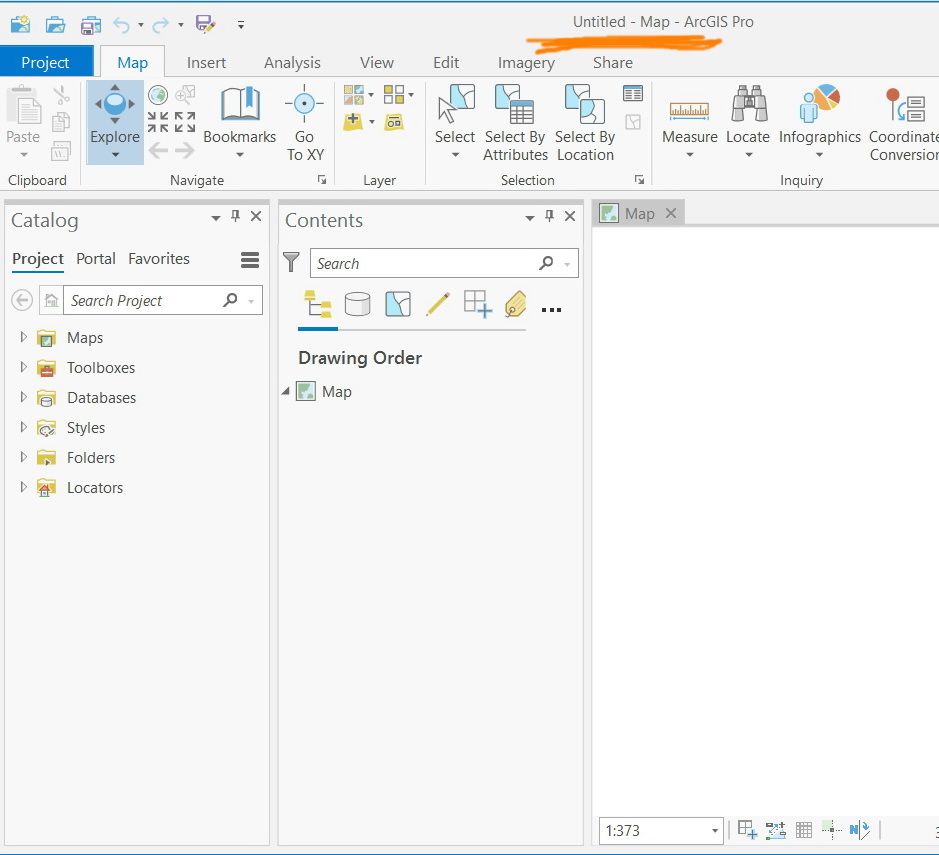The image size is (939, 855).
Task: Switch Catalog pane to Favorites tab
Action: tap(159, 259)
